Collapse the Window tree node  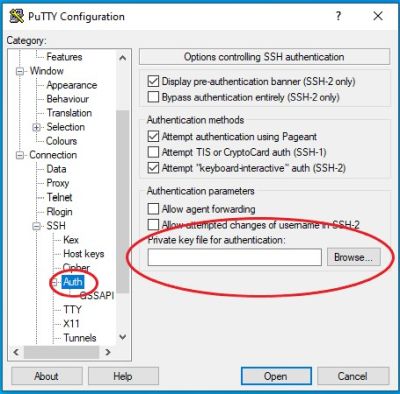pos(20,71)
